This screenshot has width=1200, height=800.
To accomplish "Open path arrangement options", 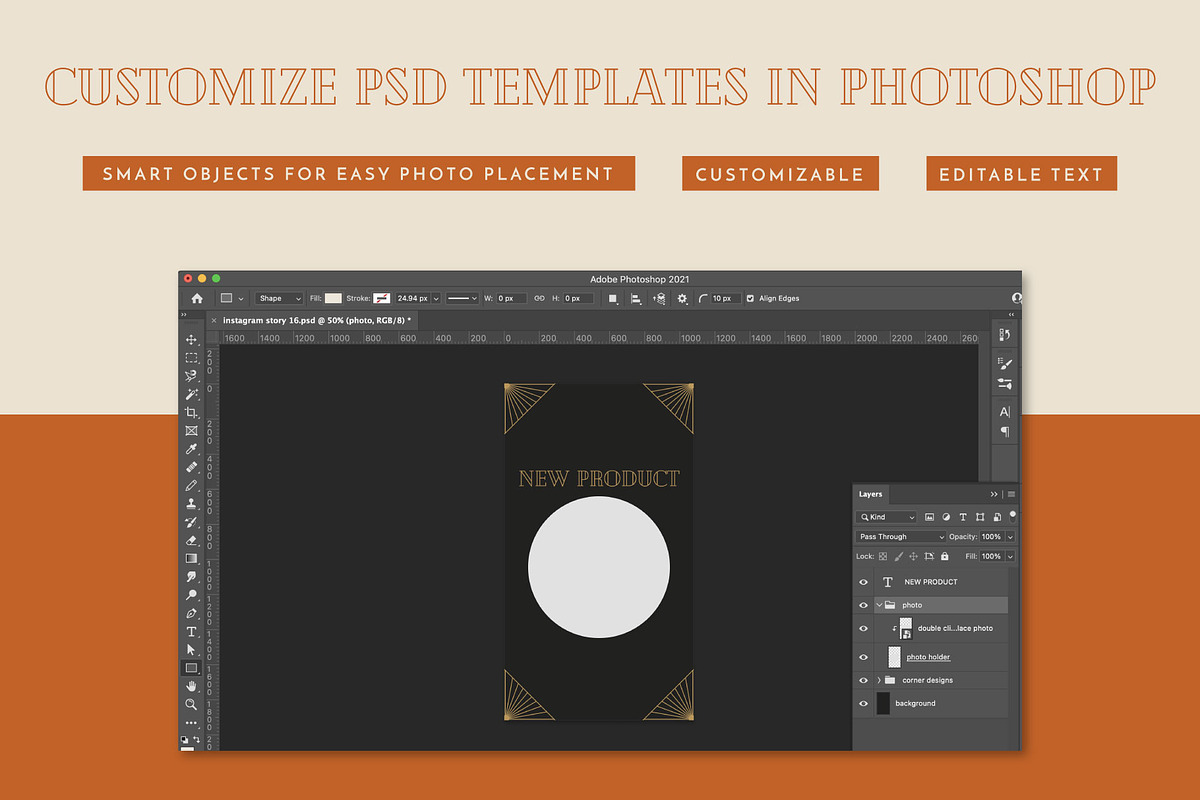I will point(659,298).
